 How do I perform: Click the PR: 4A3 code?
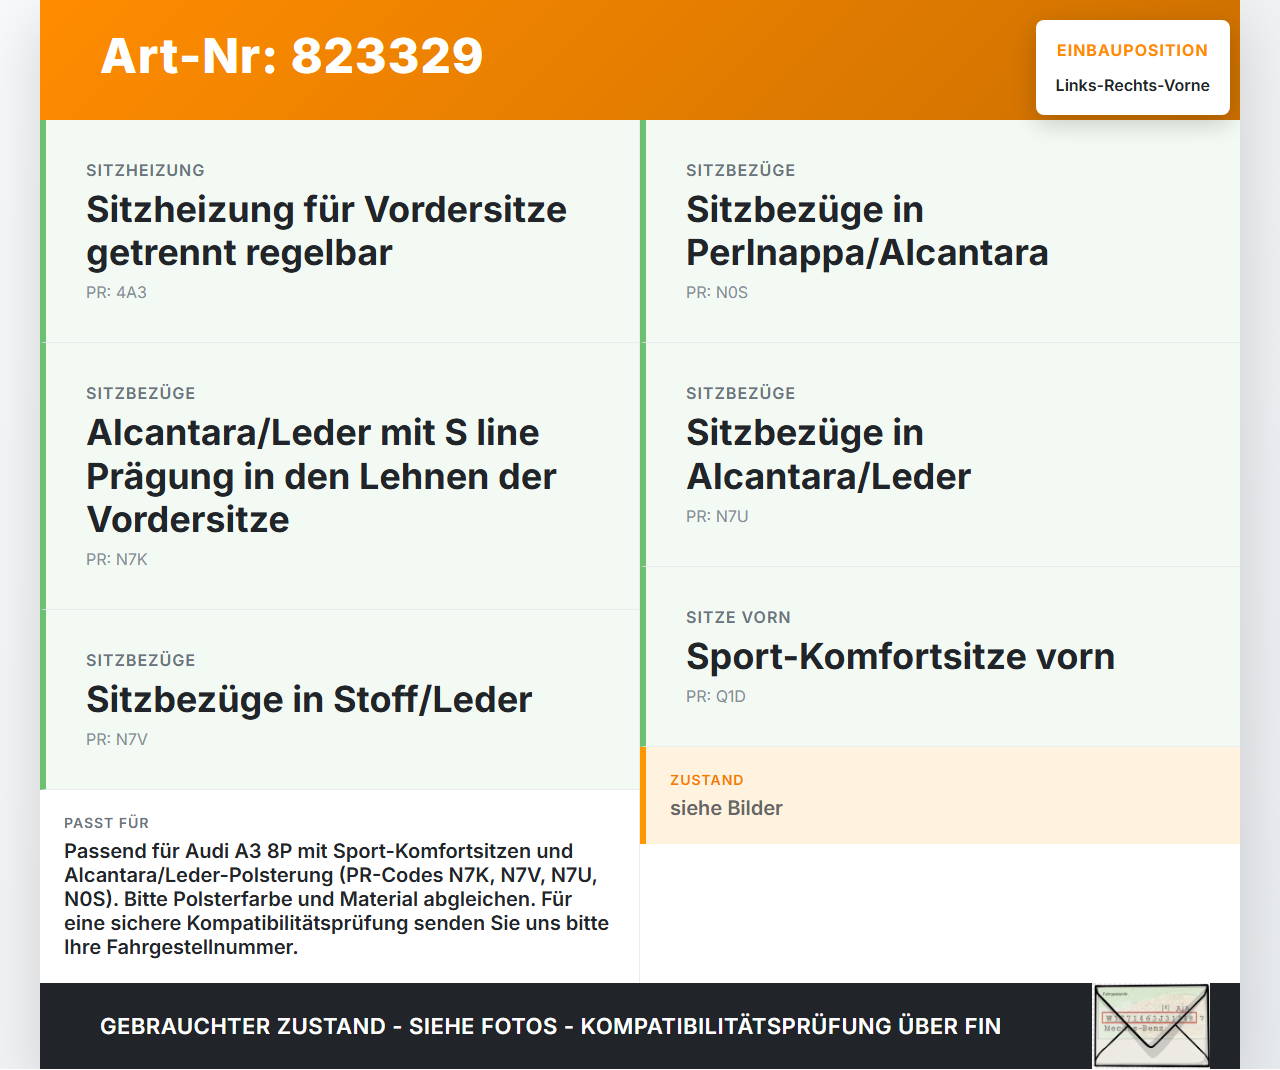click(x=116, y=293)
